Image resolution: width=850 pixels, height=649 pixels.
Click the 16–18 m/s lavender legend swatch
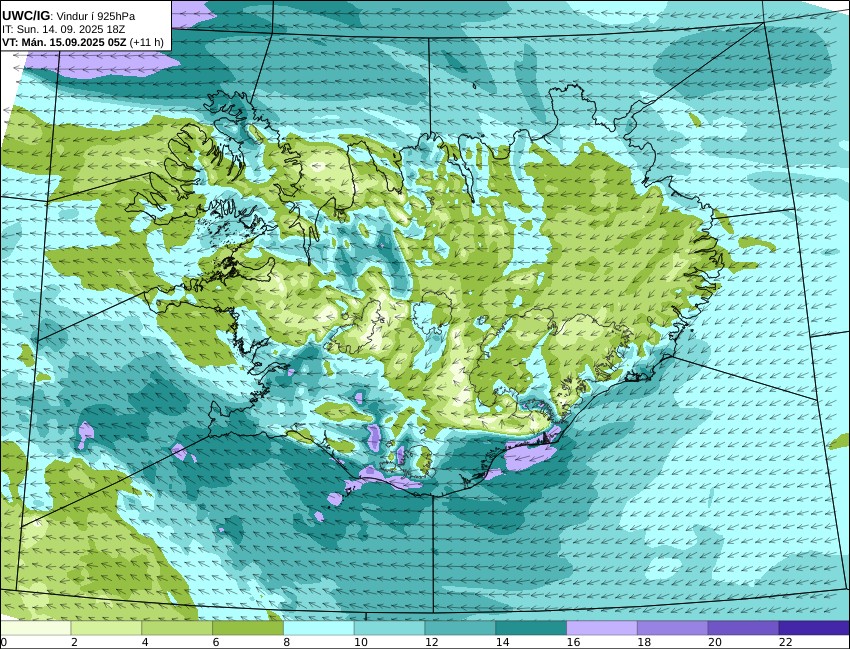(602, 628)
